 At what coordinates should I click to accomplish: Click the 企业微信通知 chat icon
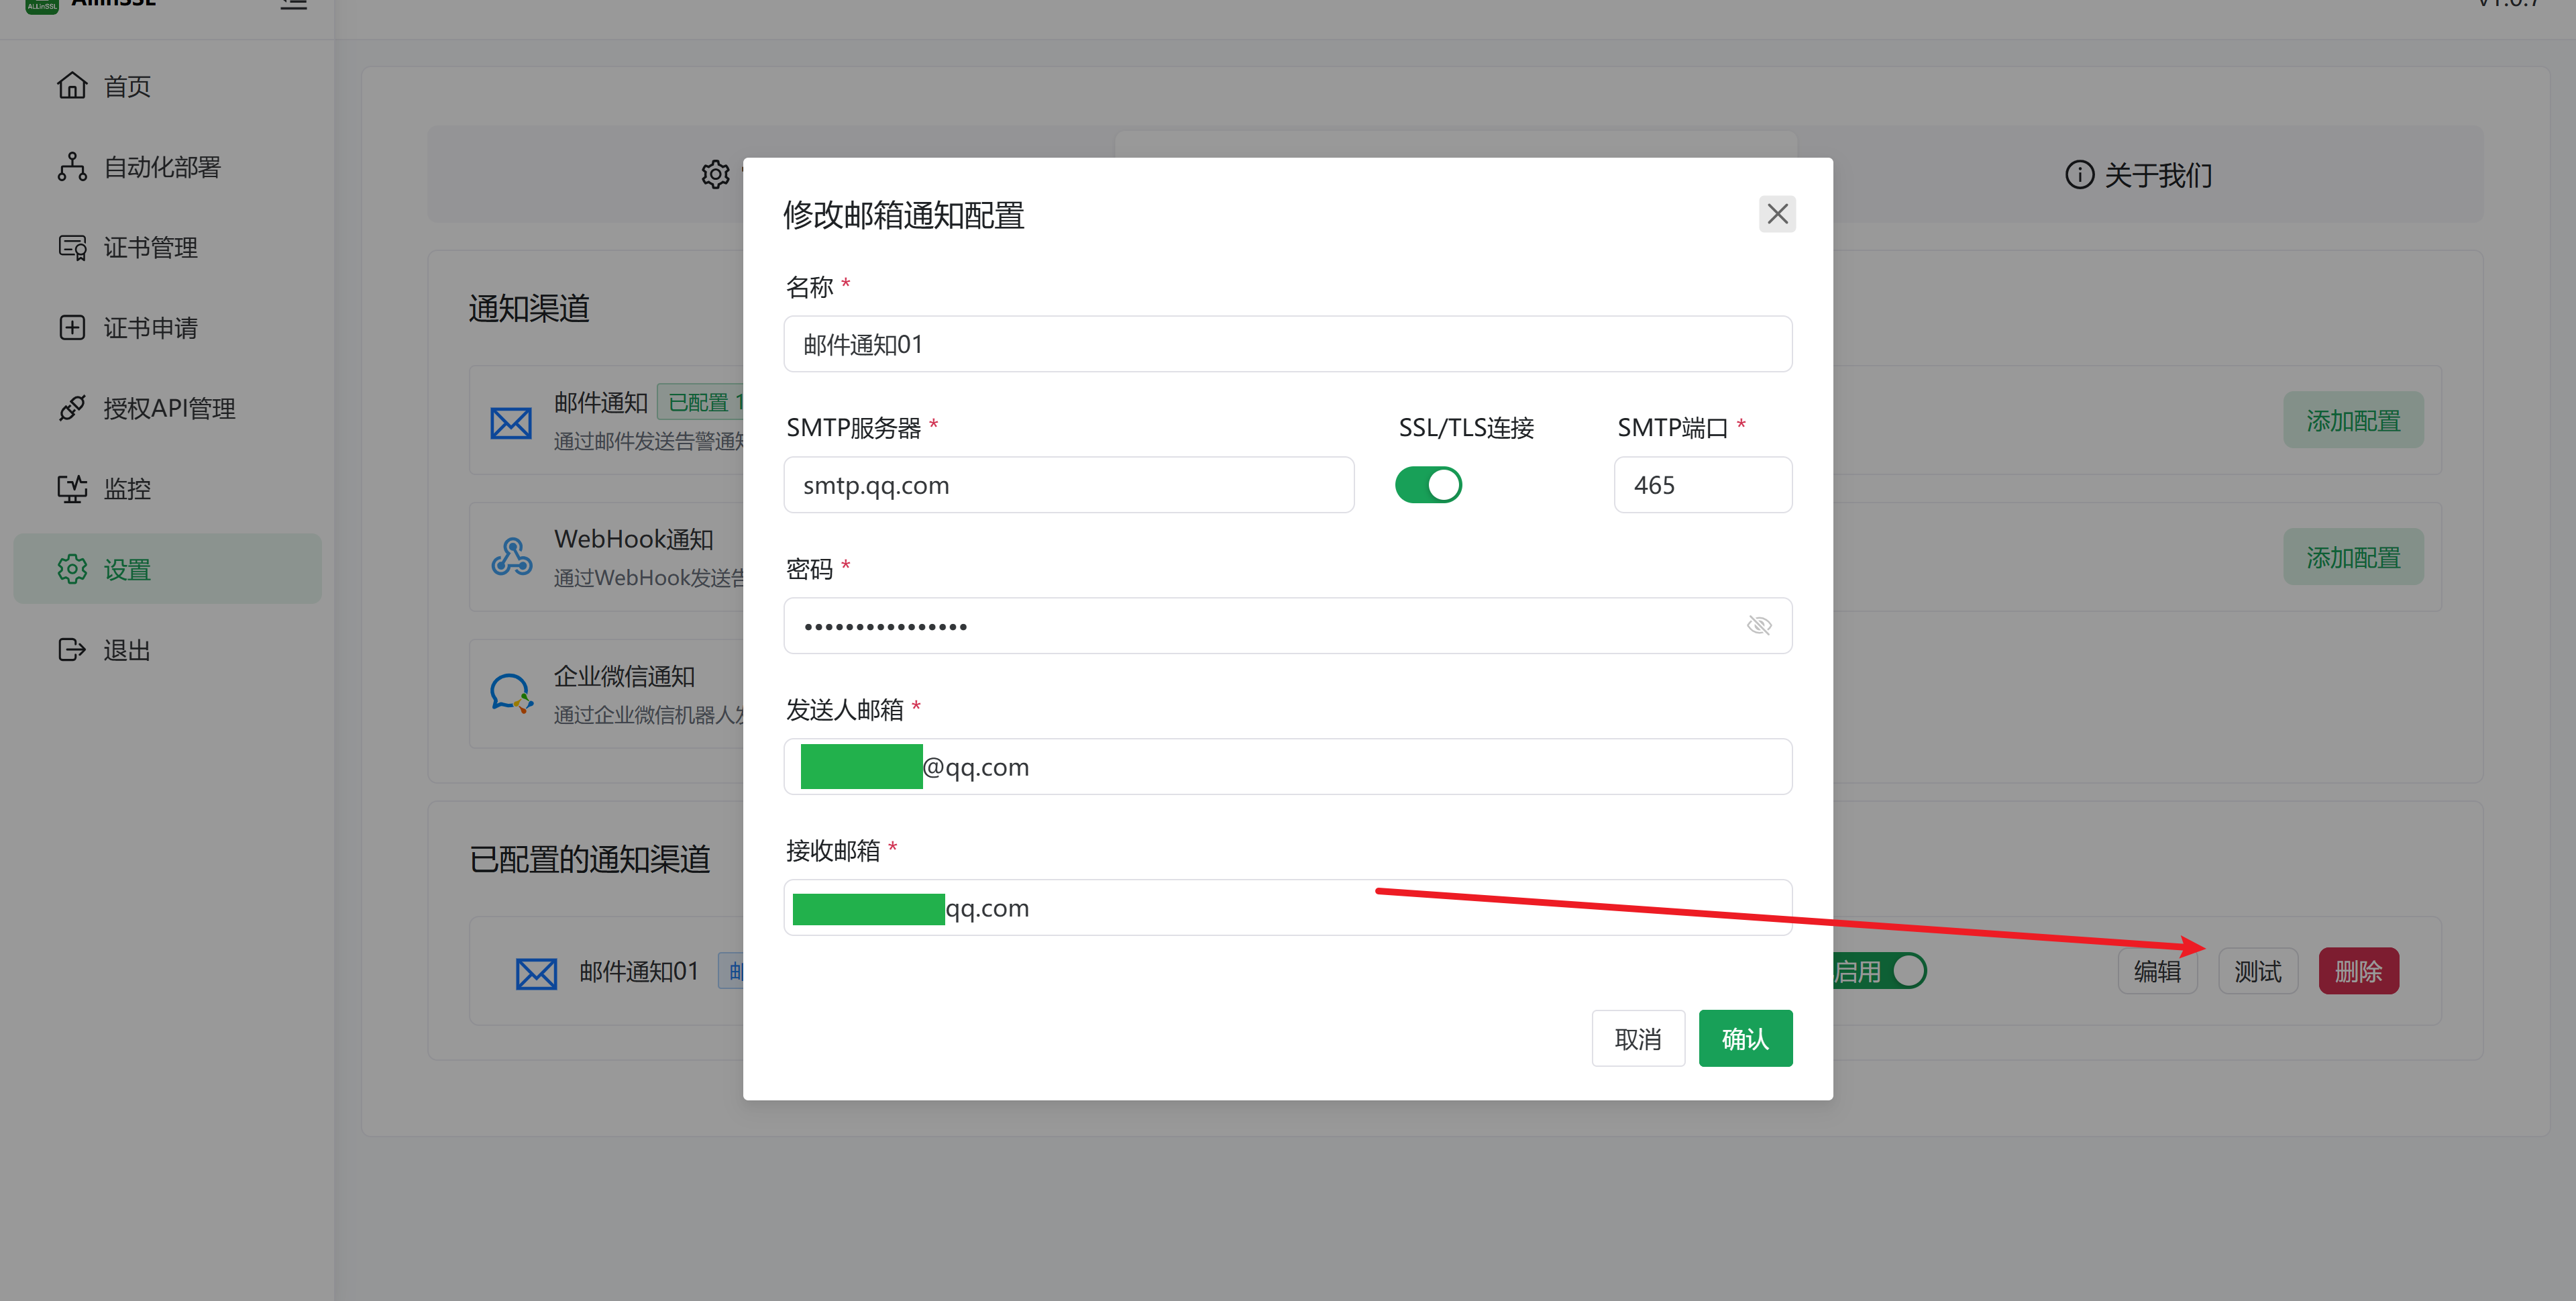(x=511, y=693)
